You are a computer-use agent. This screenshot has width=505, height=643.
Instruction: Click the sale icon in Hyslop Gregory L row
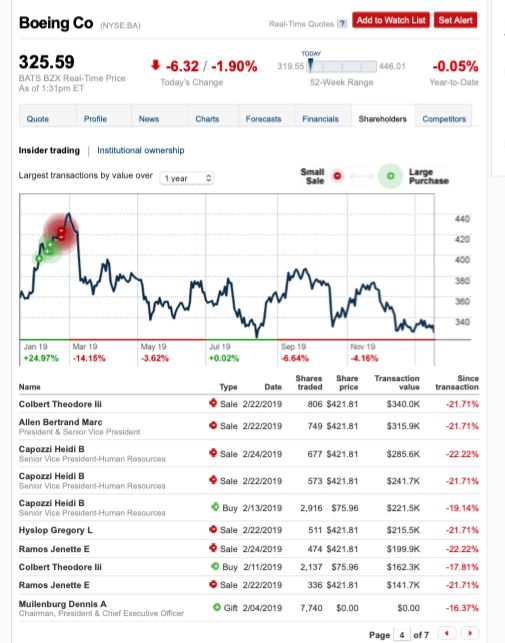pyautogui.click(x=213, y=529)
